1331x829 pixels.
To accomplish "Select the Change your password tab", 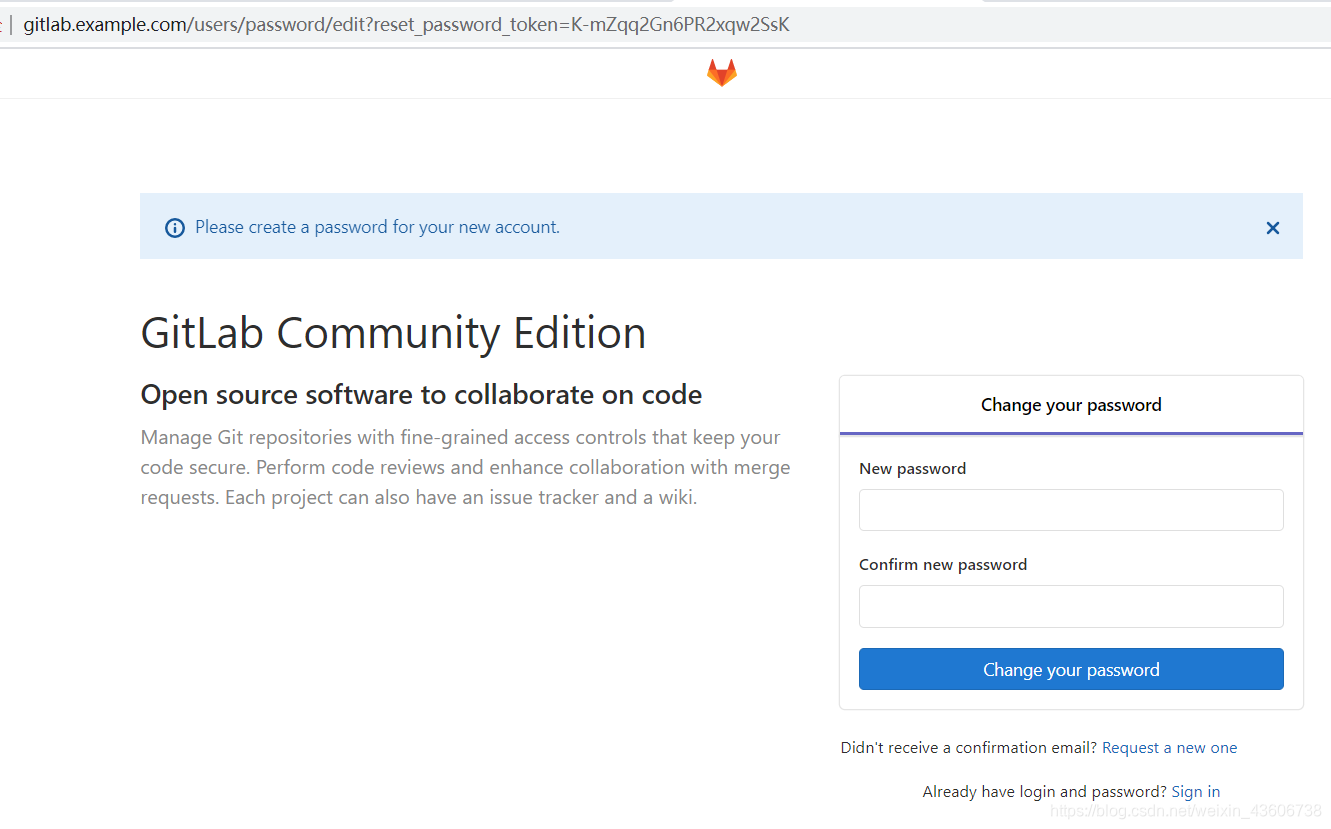I will coord(1071,405).
